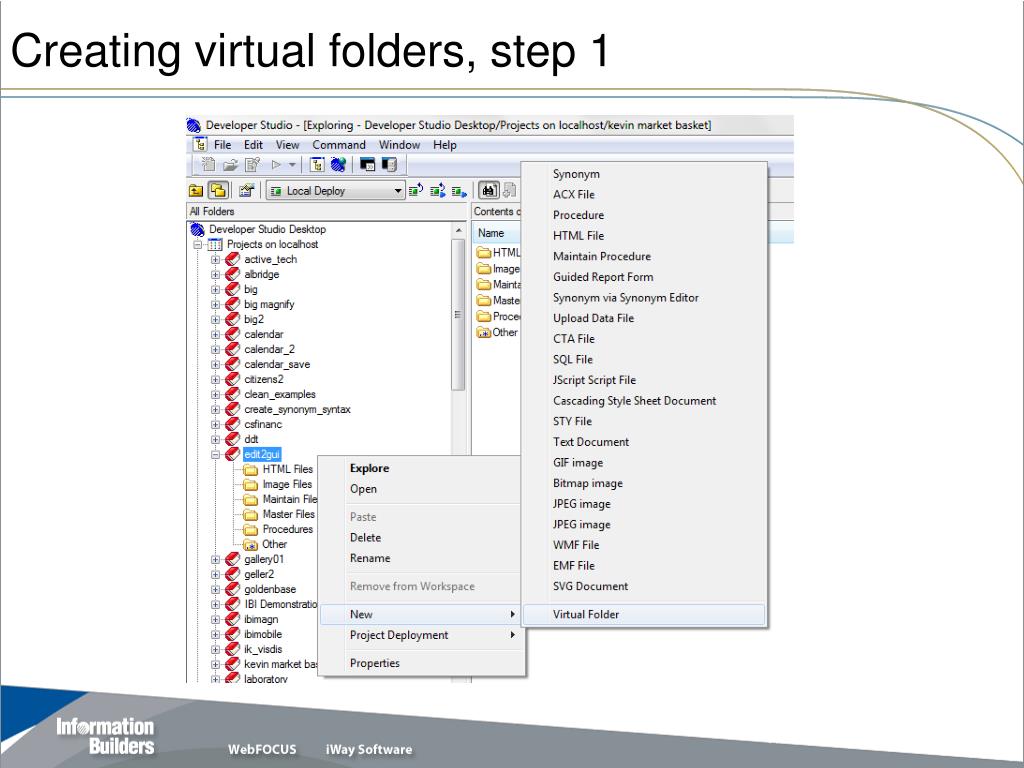Choose Upload Data File in the submenu
This screenshot has width=1024, height=768.
[x=645, y=318]
